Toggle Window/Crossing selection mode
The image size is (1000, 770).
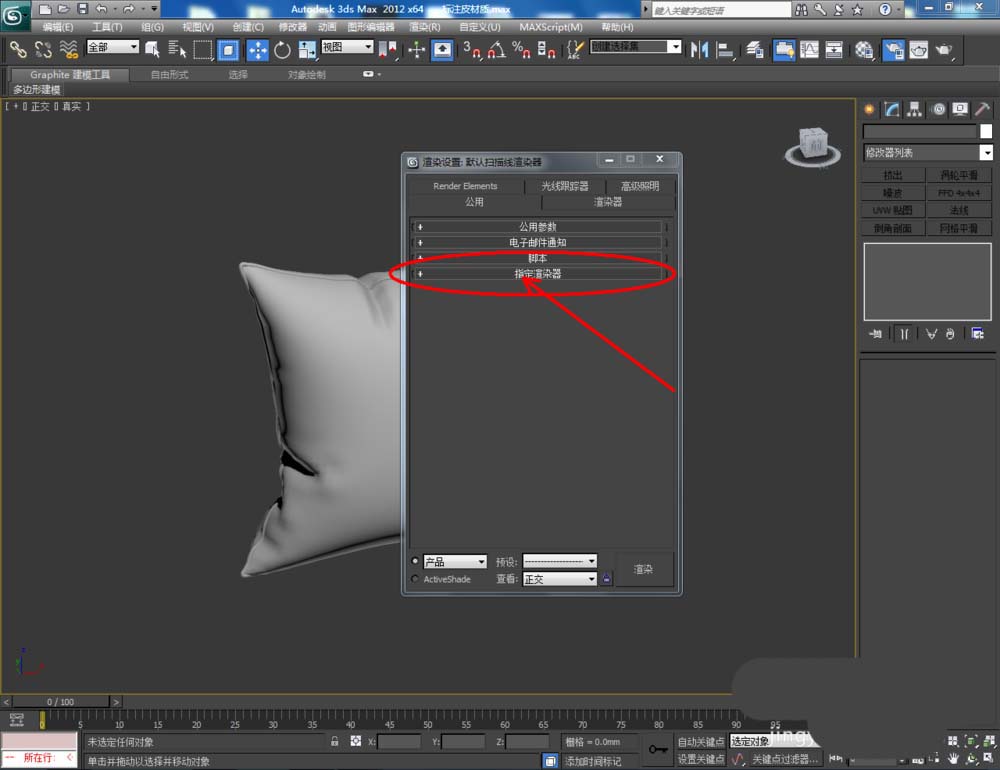(228, 50)
